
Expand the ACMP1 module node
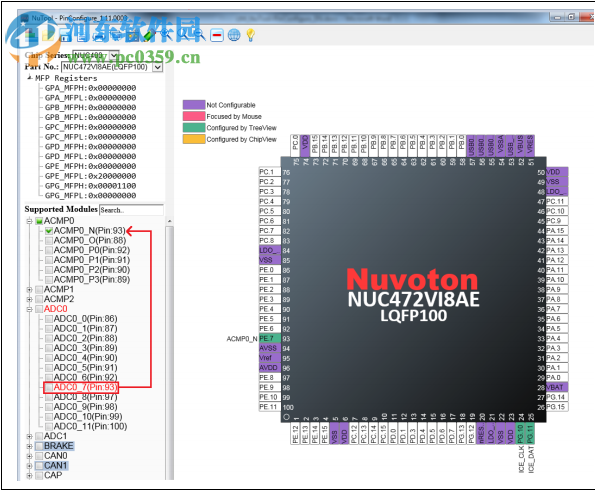pos(29,290)
